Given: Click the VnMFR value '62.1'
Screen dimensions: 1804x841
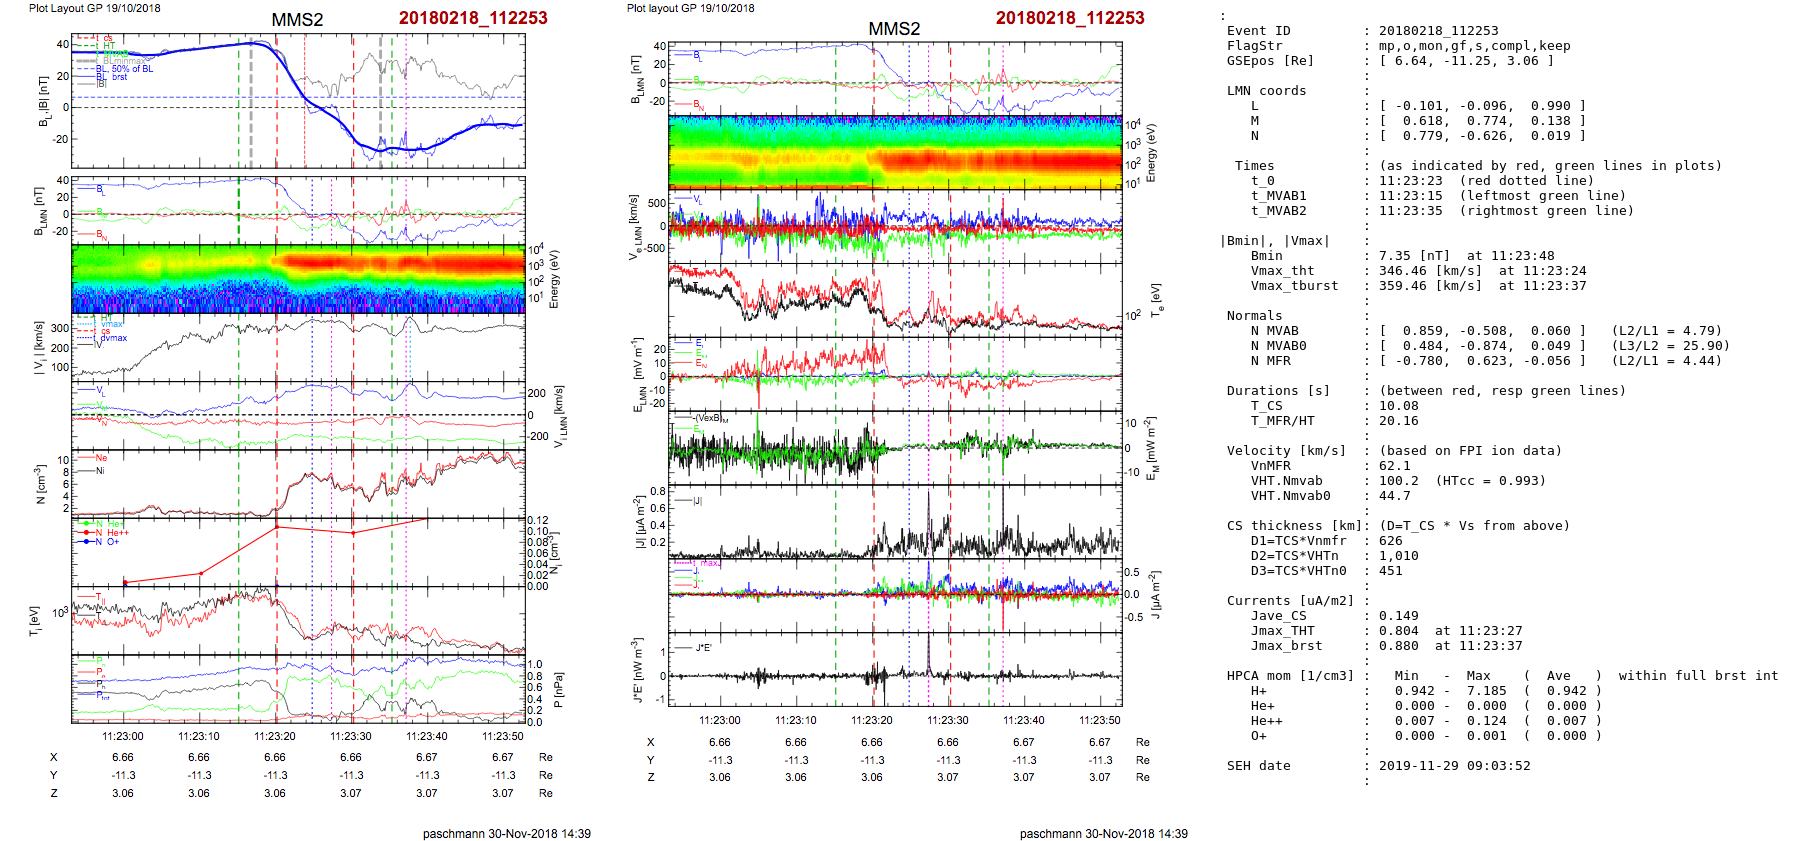Looking at the screenshot, I should (x=1395, y=466).
